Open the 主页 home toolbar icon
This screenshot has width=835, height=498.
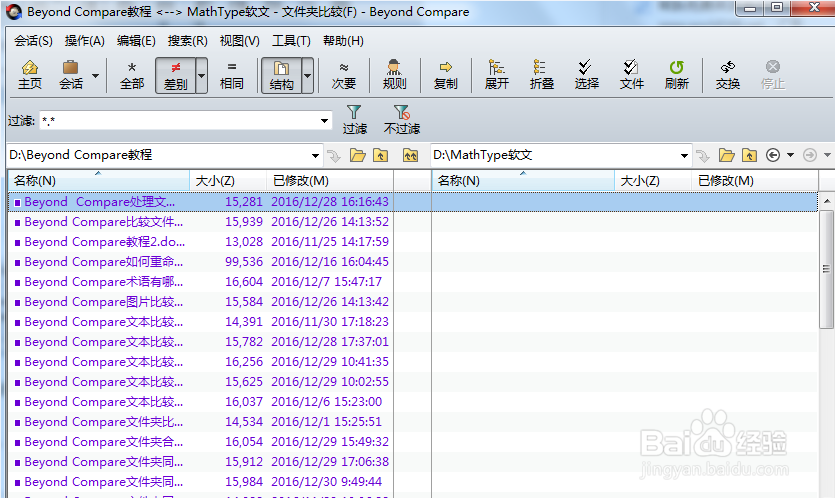click(x=30, y=75)
